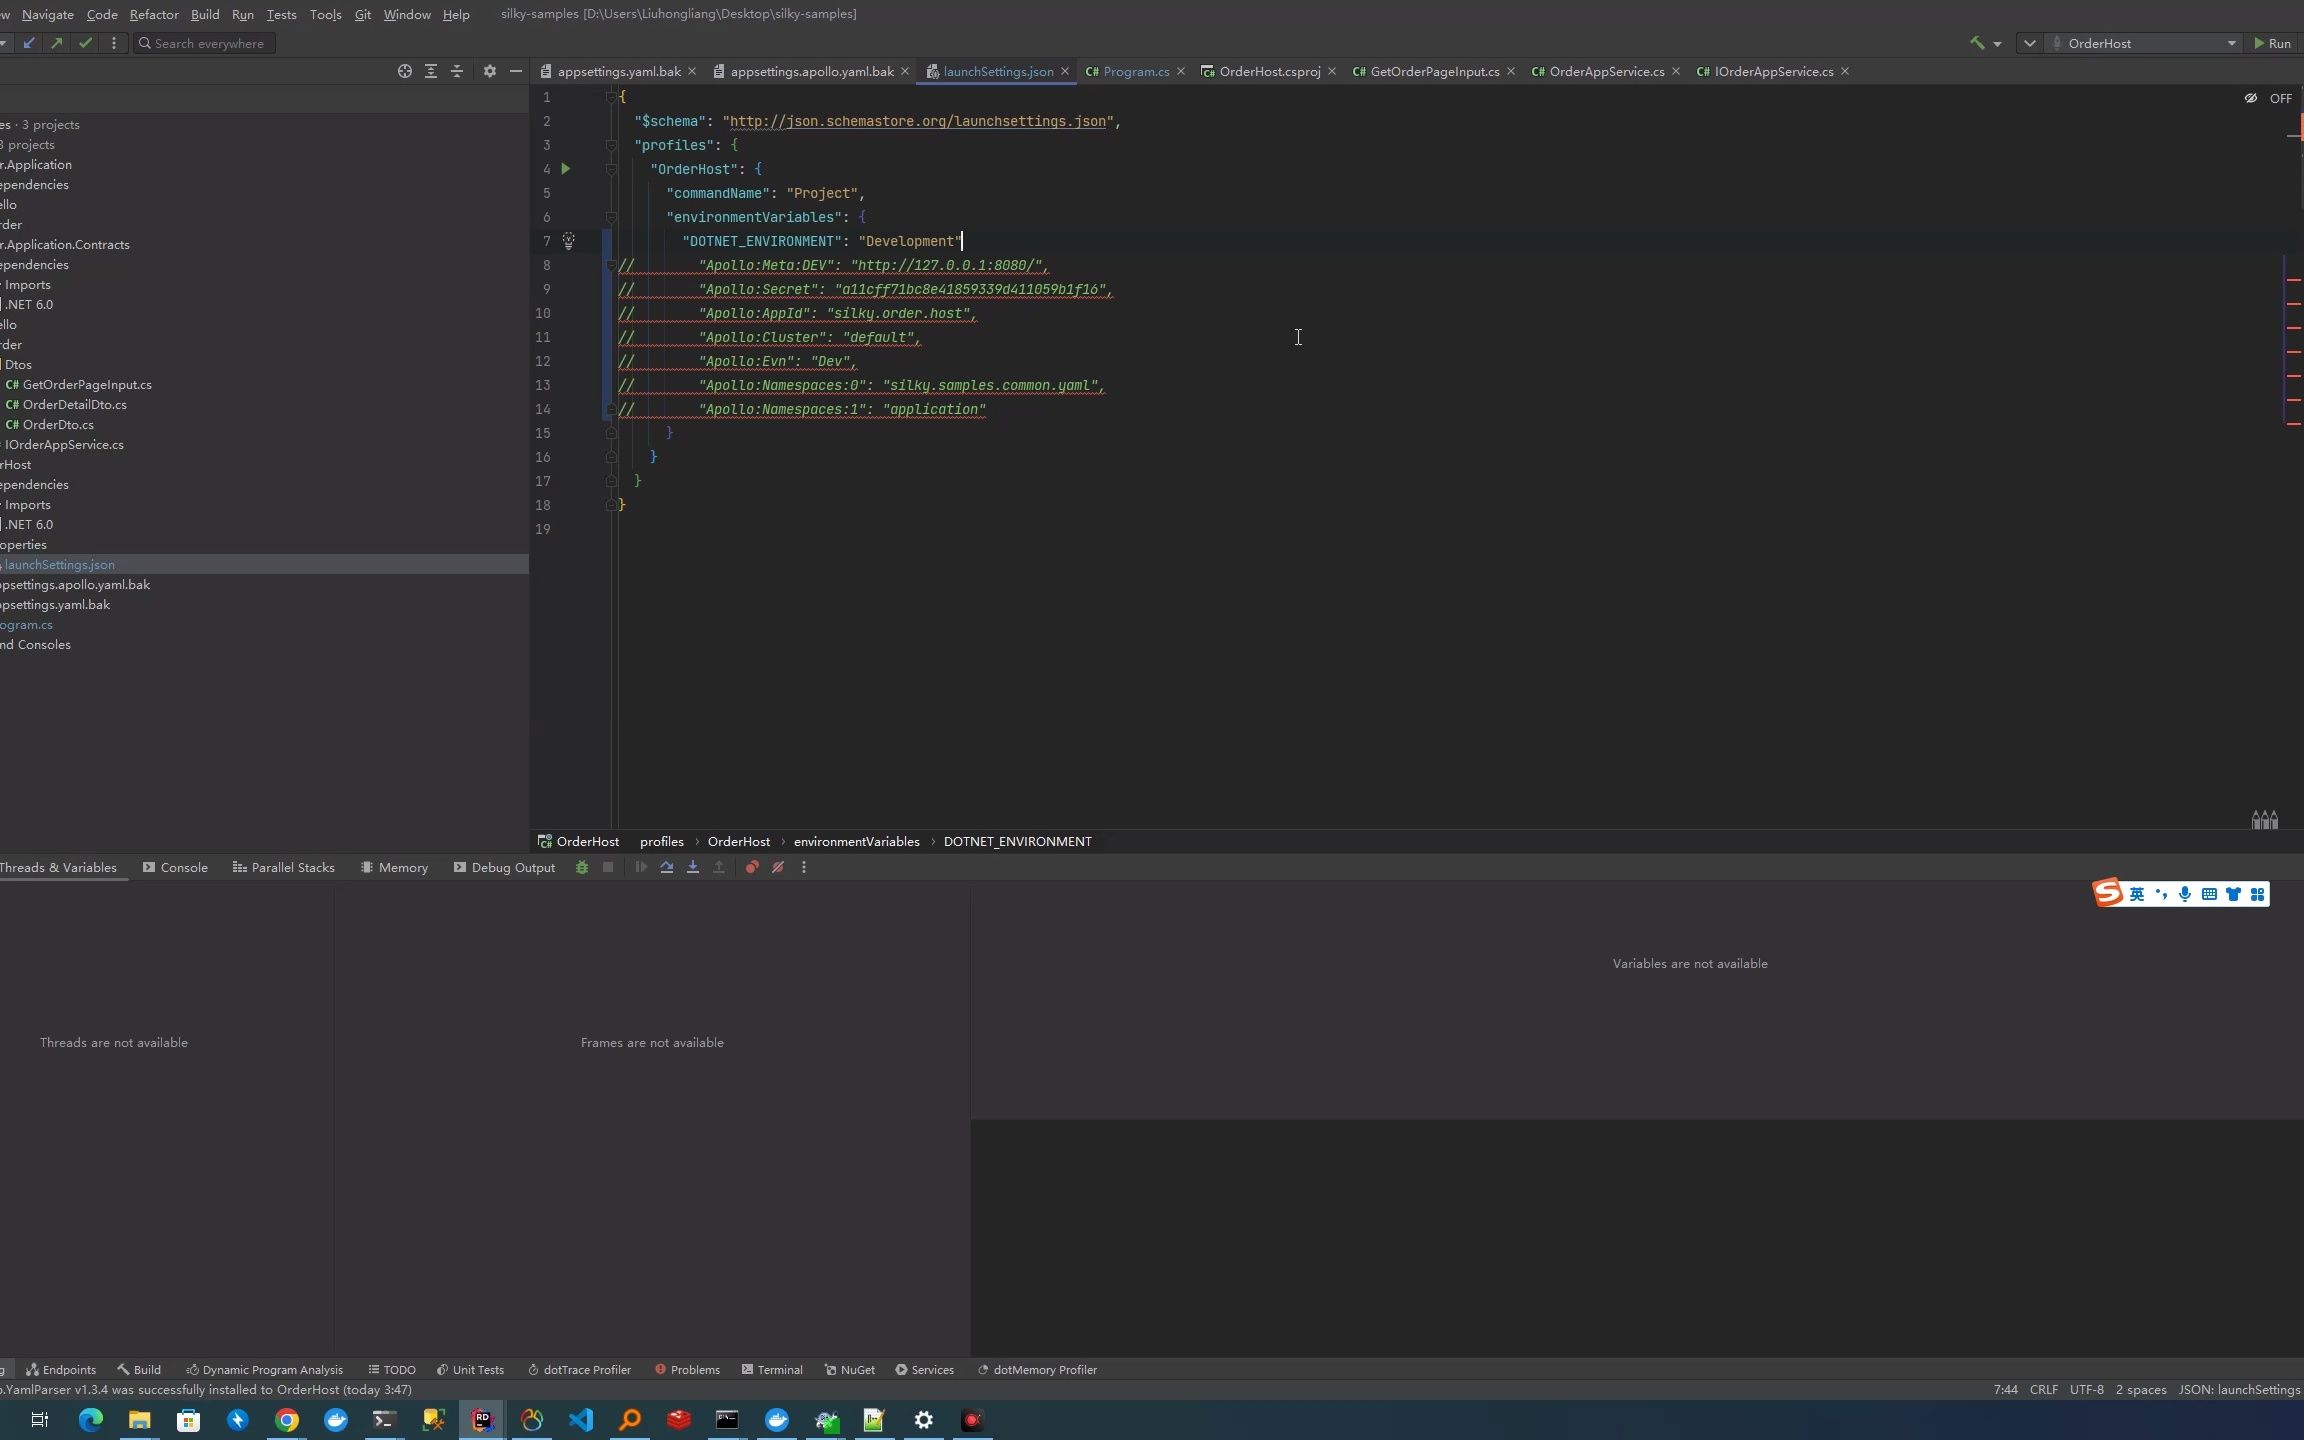The image size is (2304, 1440).
Task: Select OrderDetailDto.cs in the explorer tree
Action: (x=74, y=405)
